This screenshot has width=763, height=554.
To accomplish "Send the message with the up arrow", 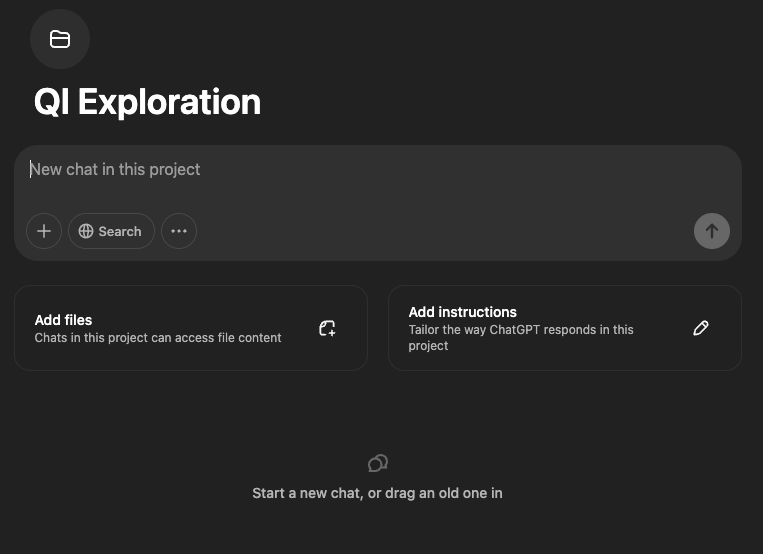I will 711,231.
